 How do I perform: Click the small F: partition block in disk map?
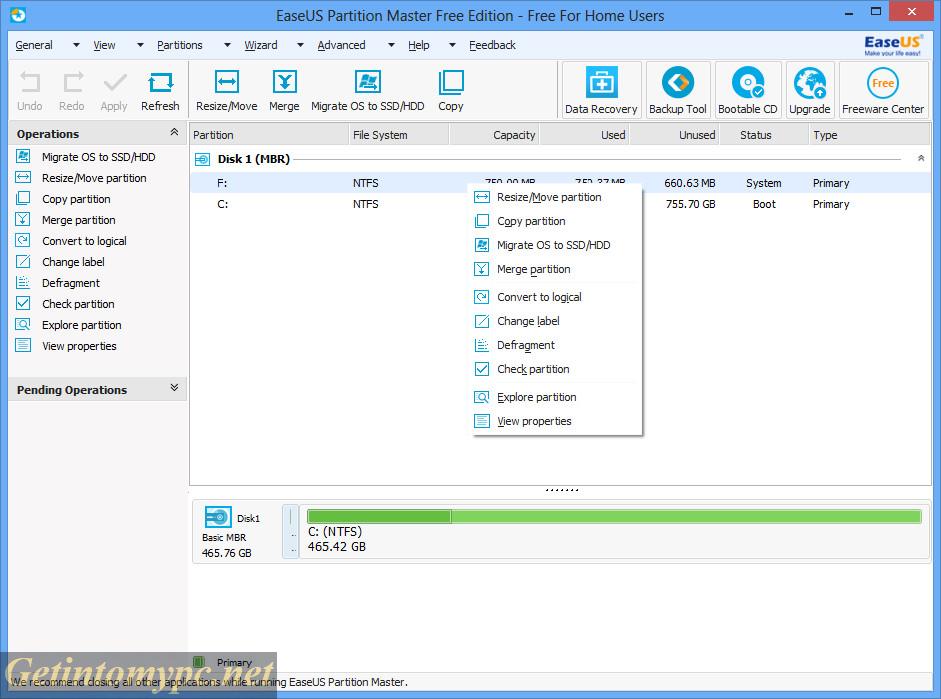click(290, 532)
